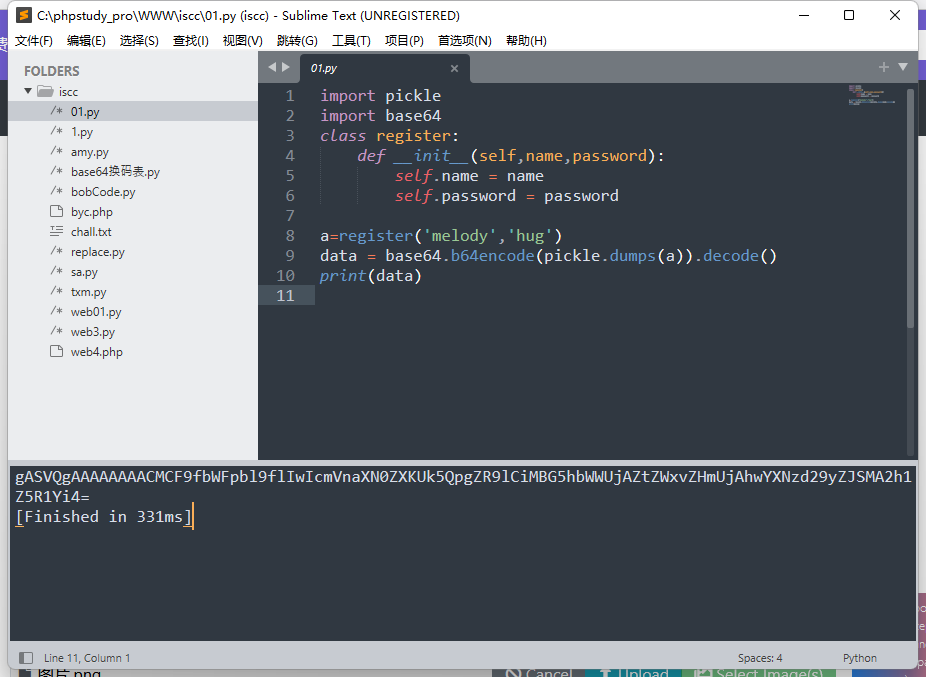Select 01.py in the sidebar
The height and width of the screenshot is (677, 926).
(x=133, y=112)
